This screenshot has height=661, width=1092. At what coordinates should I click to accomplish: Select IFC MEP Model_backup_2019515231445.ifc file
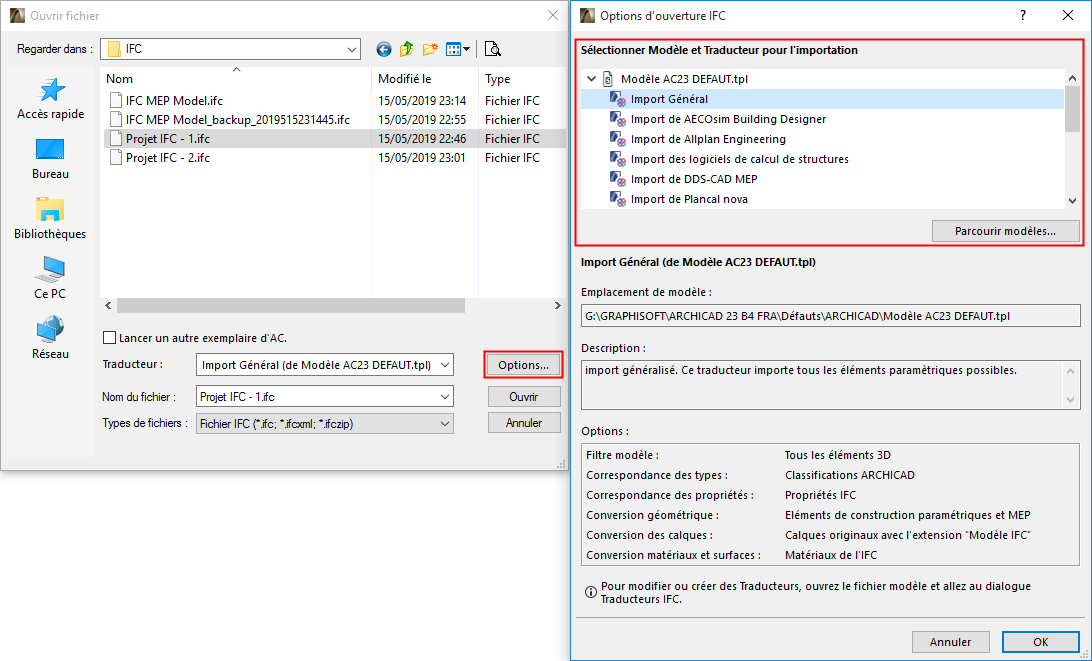click(237, 120)
